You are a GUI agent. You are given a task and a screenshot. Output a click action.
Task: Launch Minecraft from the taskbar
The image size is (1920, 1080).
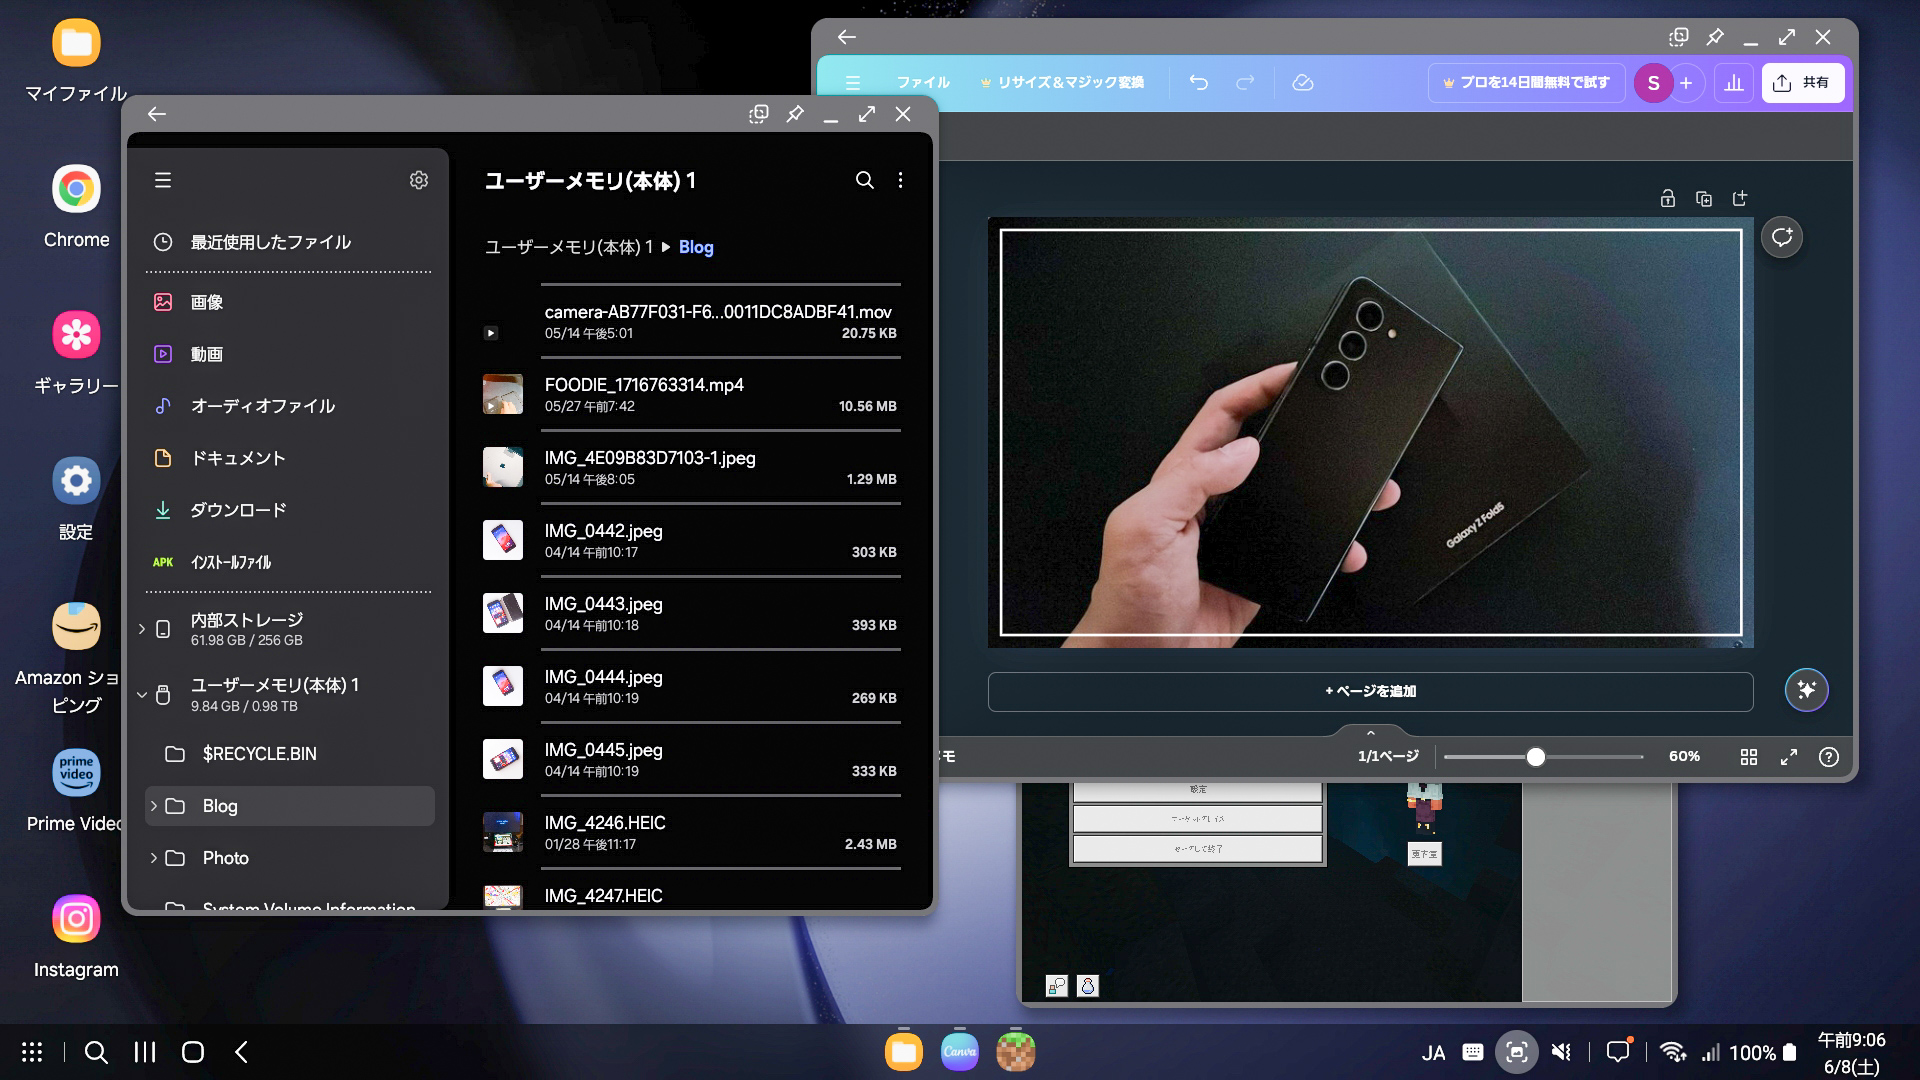pyautogui.click(x=1016, y=1052)
